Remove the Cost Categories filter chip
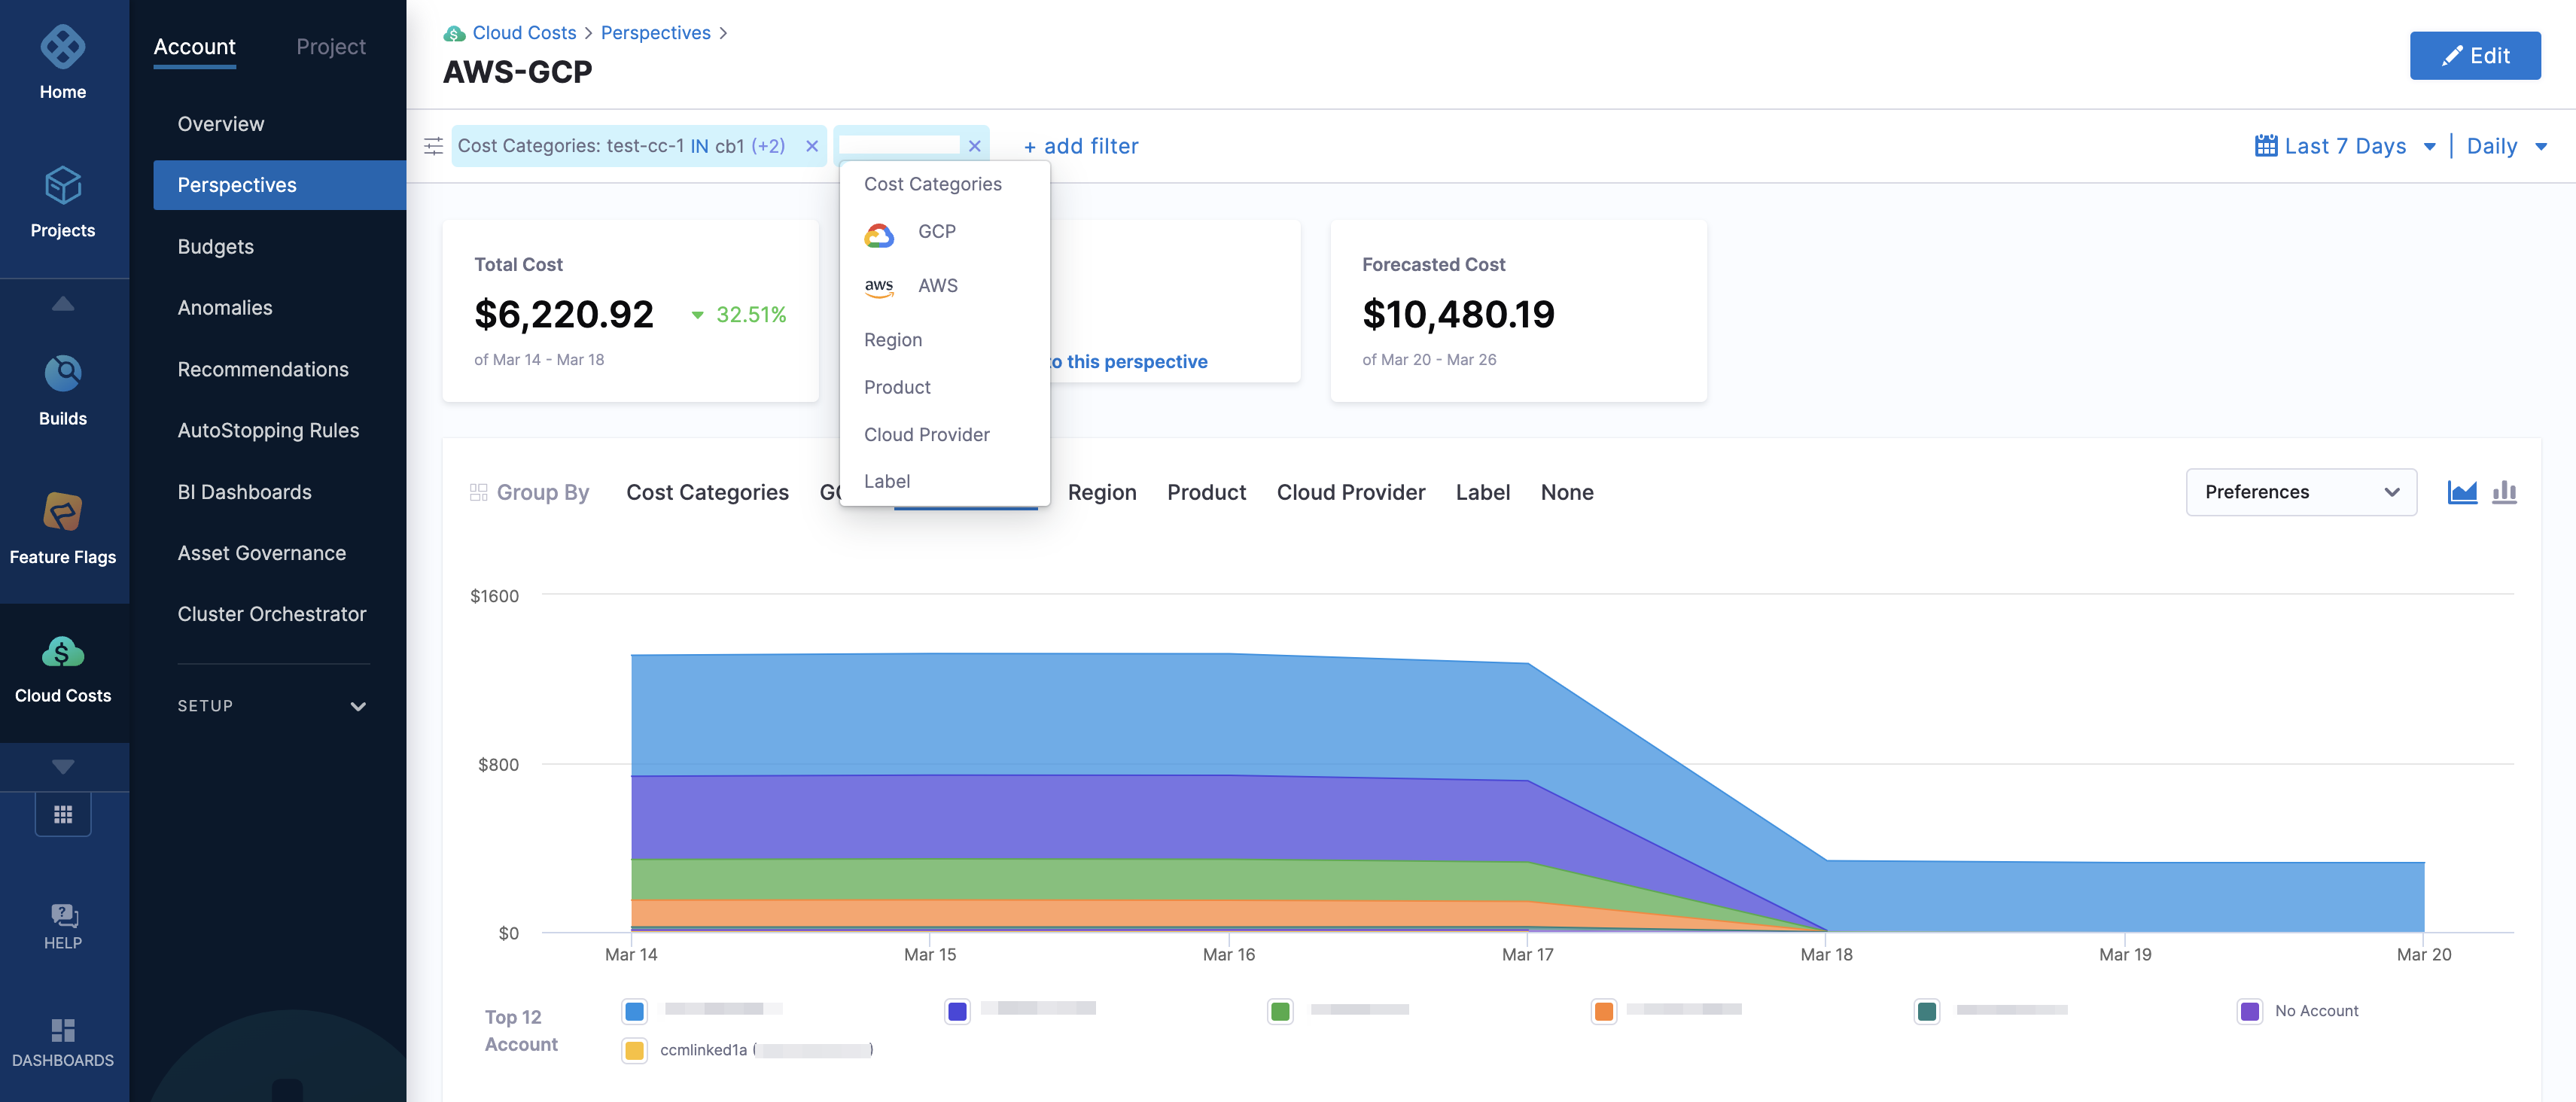The width and height of the screenshot is (2576, 1102). 812,146
